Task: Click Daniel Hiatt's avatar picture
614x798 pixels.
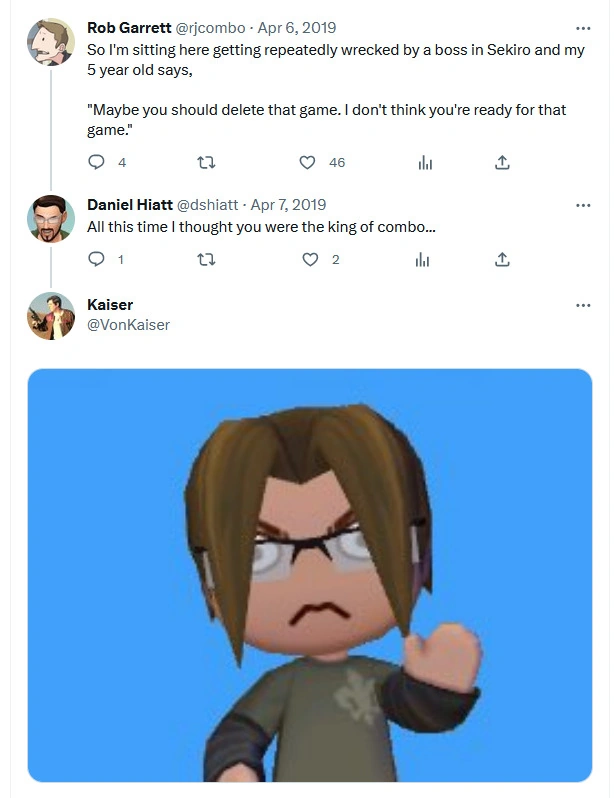Action: point(50,218)
